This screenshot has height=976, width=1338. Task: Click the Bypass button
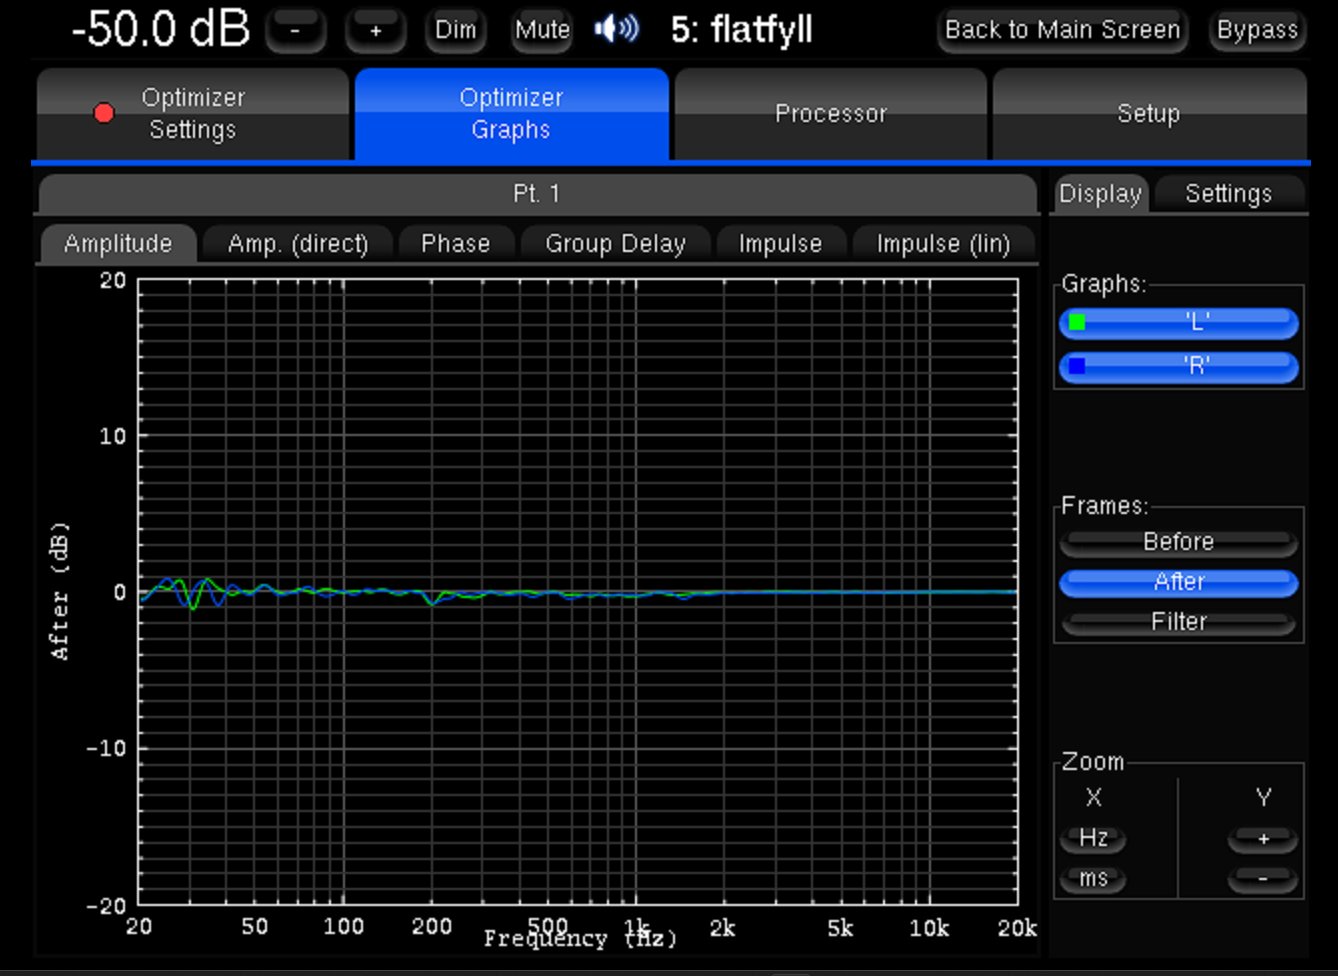tap(1257, 30)
